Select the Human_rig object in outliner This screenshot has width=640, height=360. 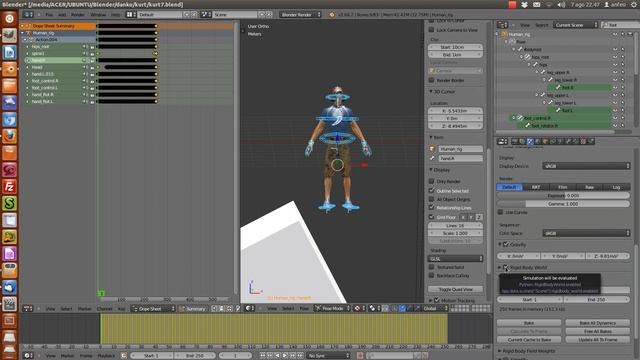click(518, 34)
